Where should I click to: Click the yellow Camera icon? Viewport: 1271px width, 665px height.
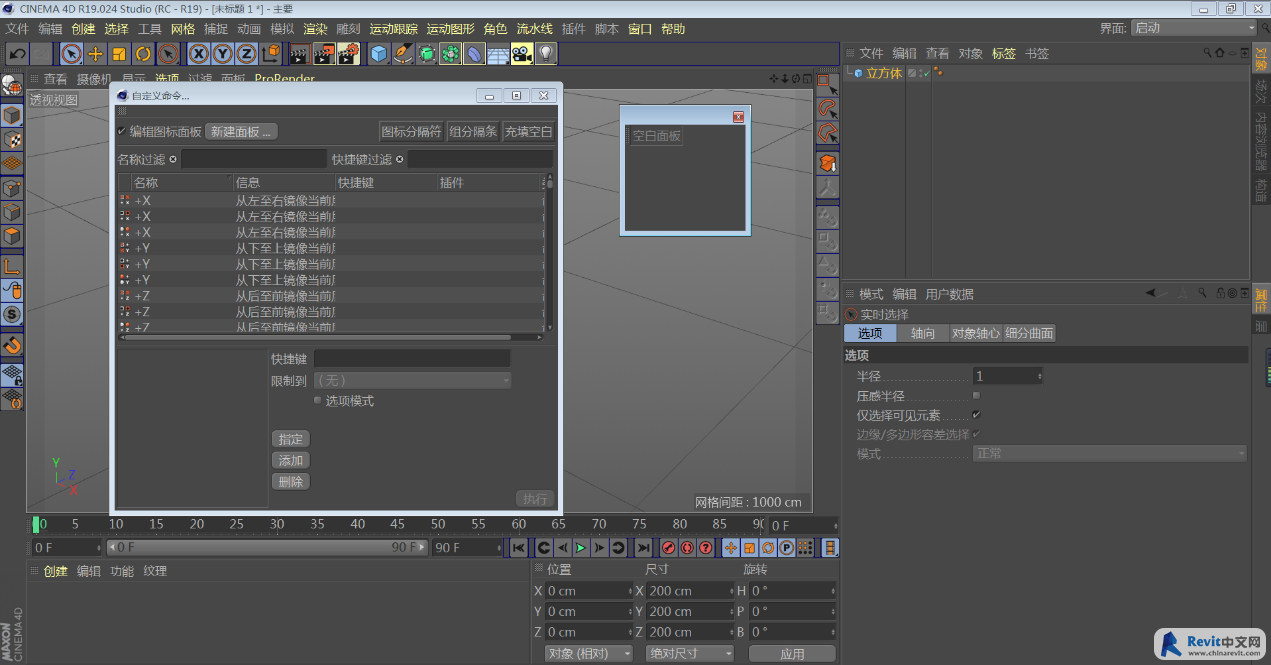[521, 53]
